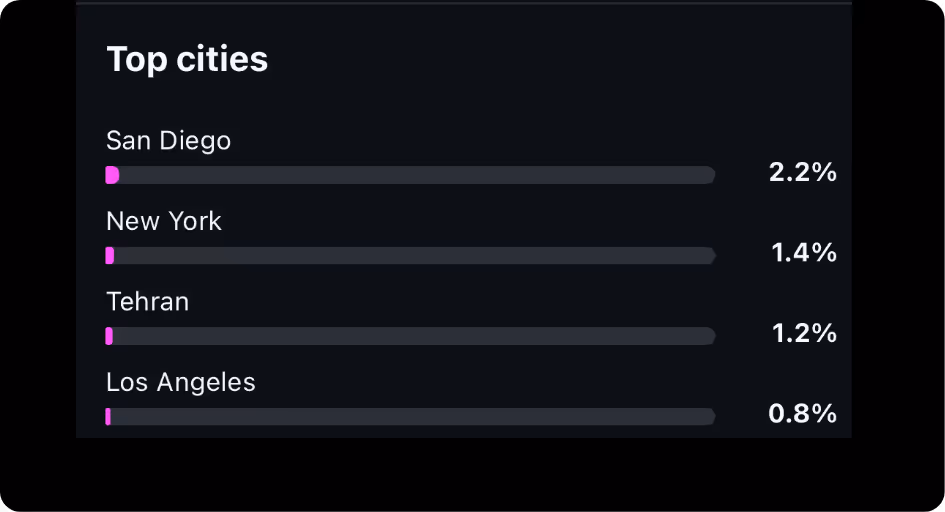The height and width of the screenshot is (512, 945).
Task: Click the Tehran progress bar track
Action: [x=410, y=336]
